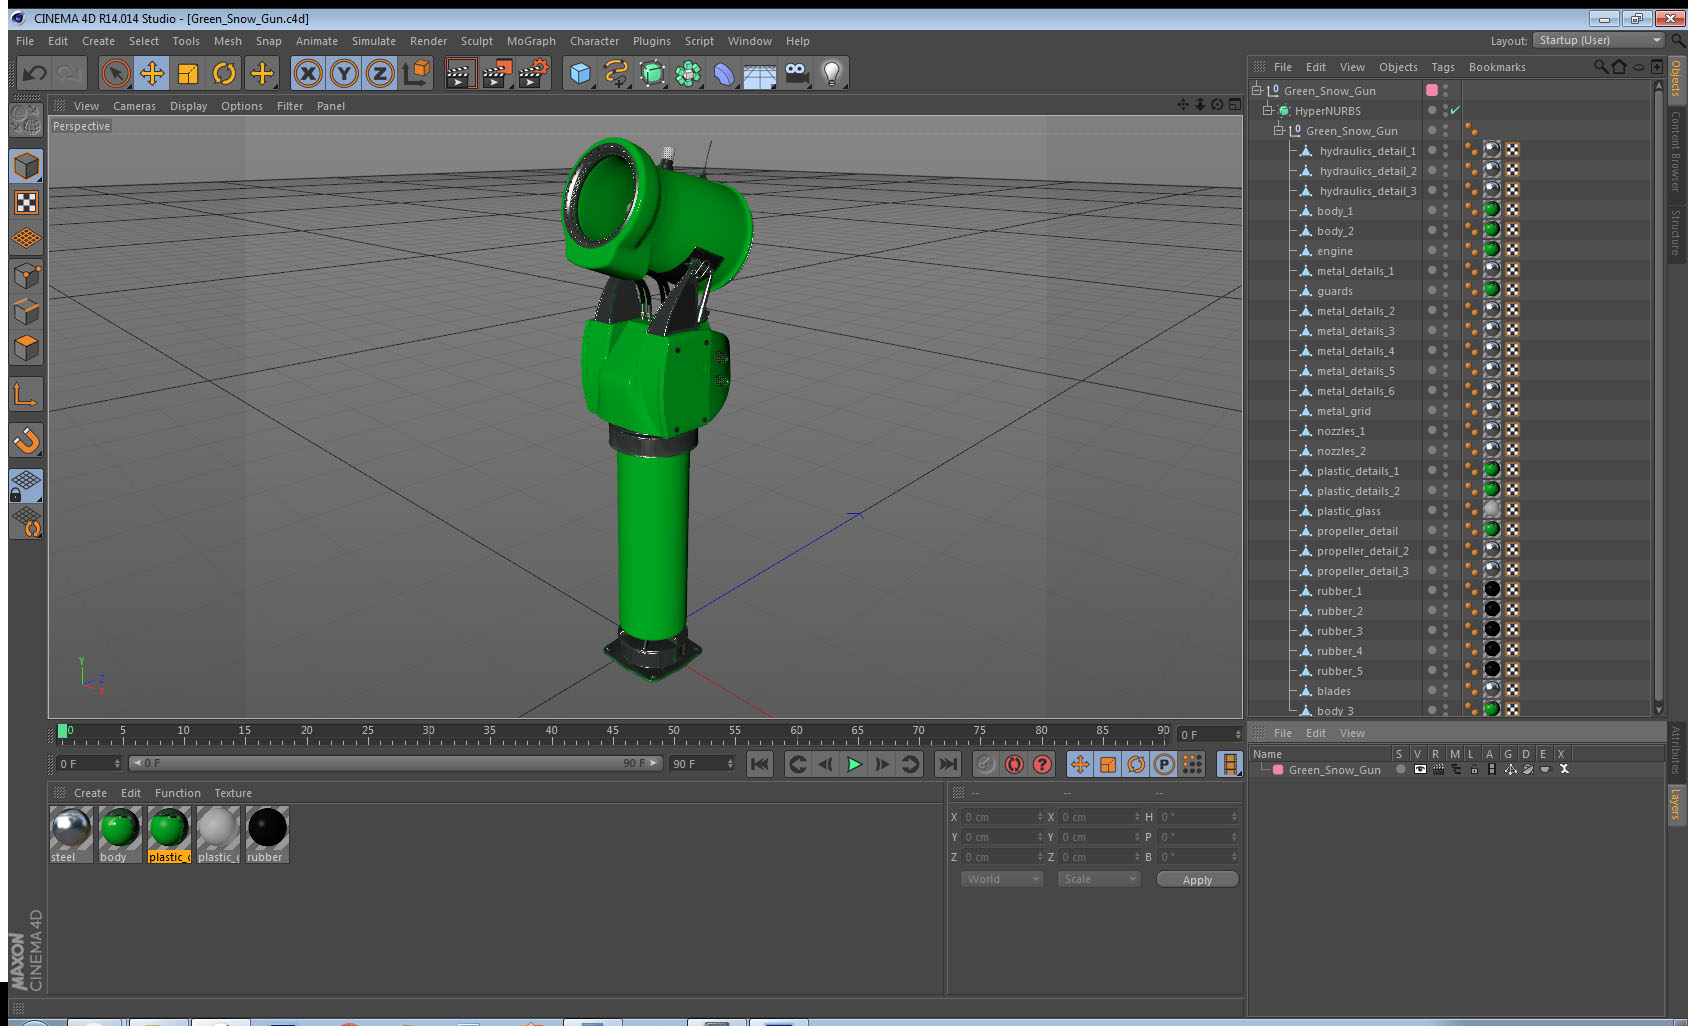The height and width of the screenshot is (1026, 1688).
Task: Click the record active objects button
Action: click(985, 764)
